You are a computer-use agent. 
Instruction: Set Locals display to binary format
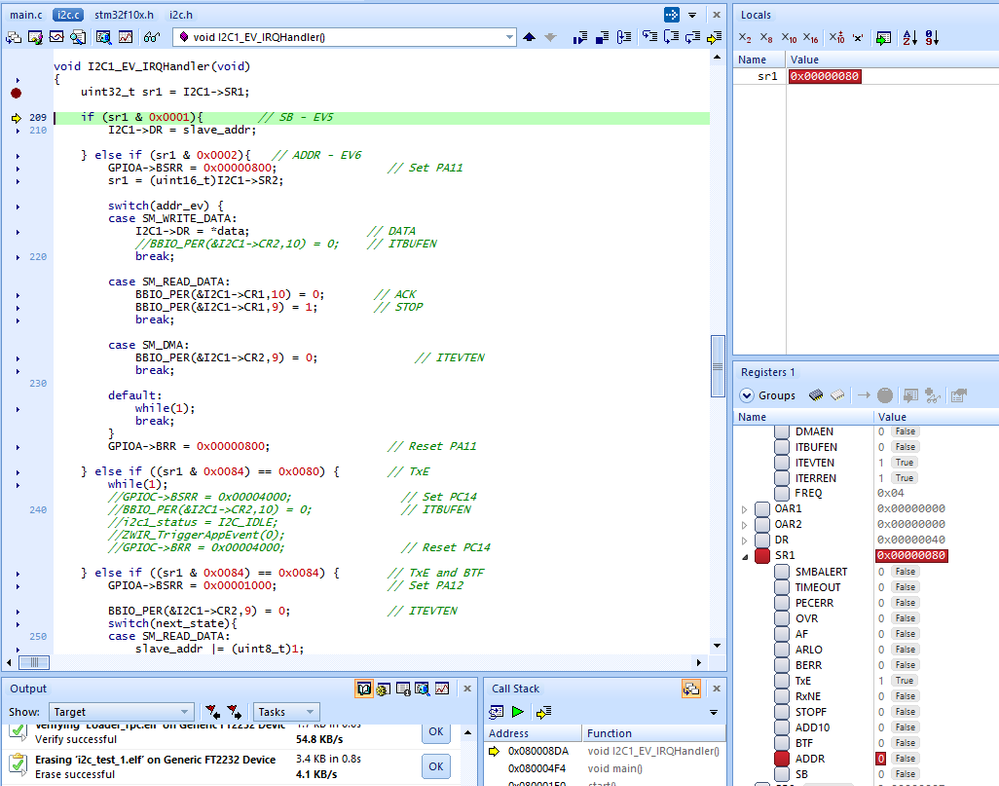pos(744,38)
